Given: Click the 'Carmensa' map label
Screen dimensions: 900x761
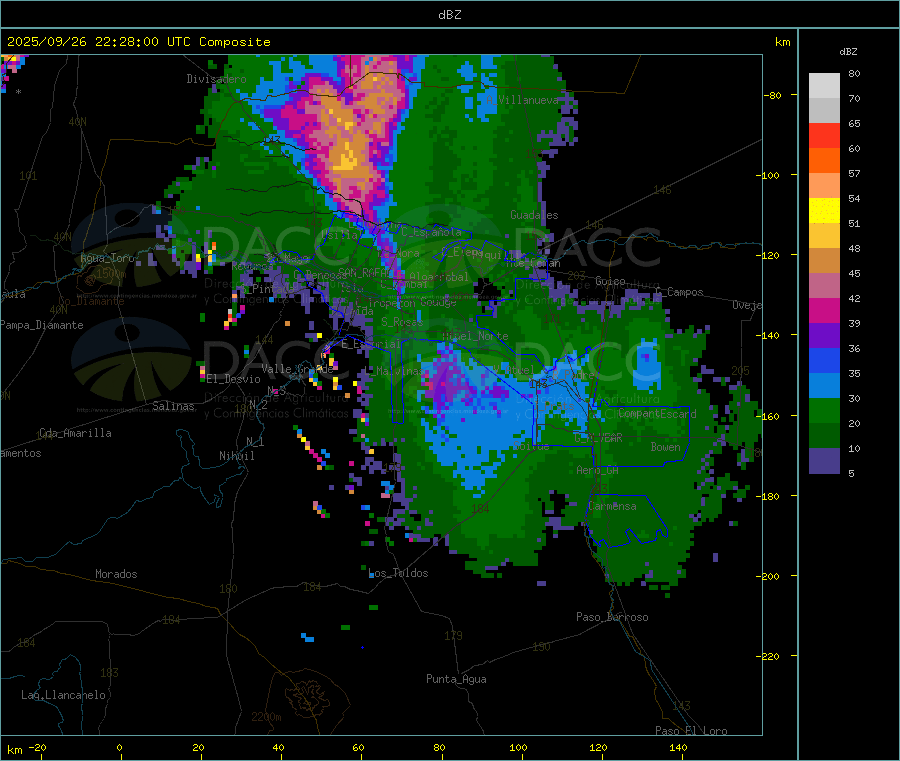Looking at the screenshot, I should coord(612,506).
